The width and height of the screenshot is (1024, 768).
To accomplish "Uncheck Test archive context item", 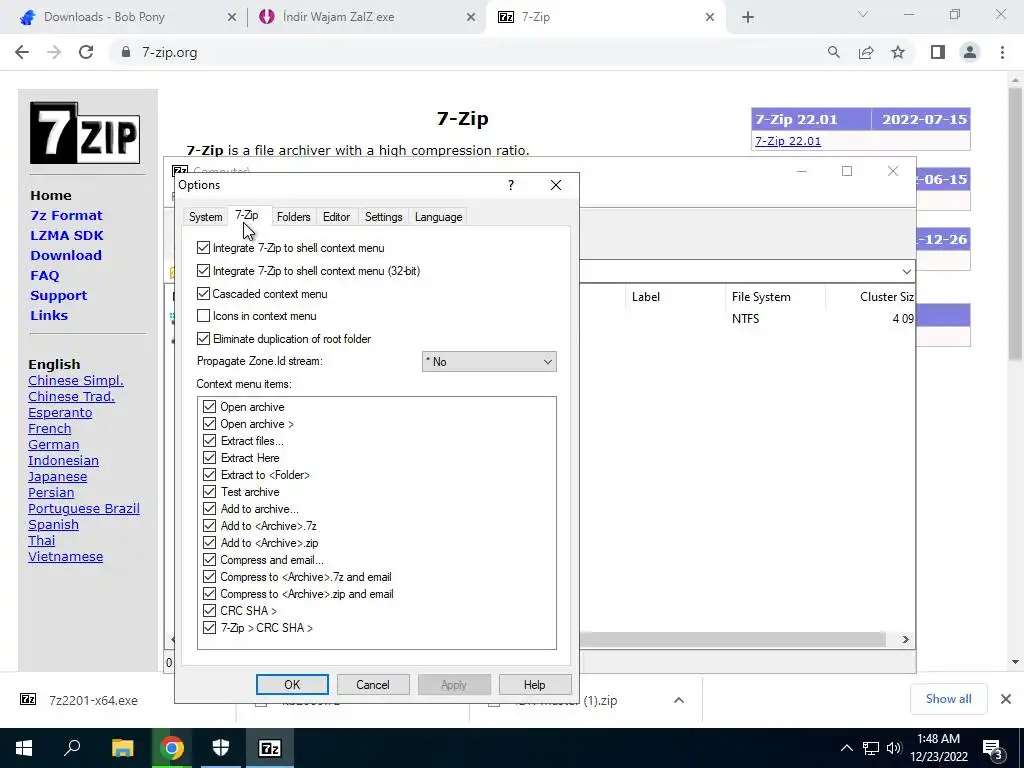I will (x=209, y=492).
